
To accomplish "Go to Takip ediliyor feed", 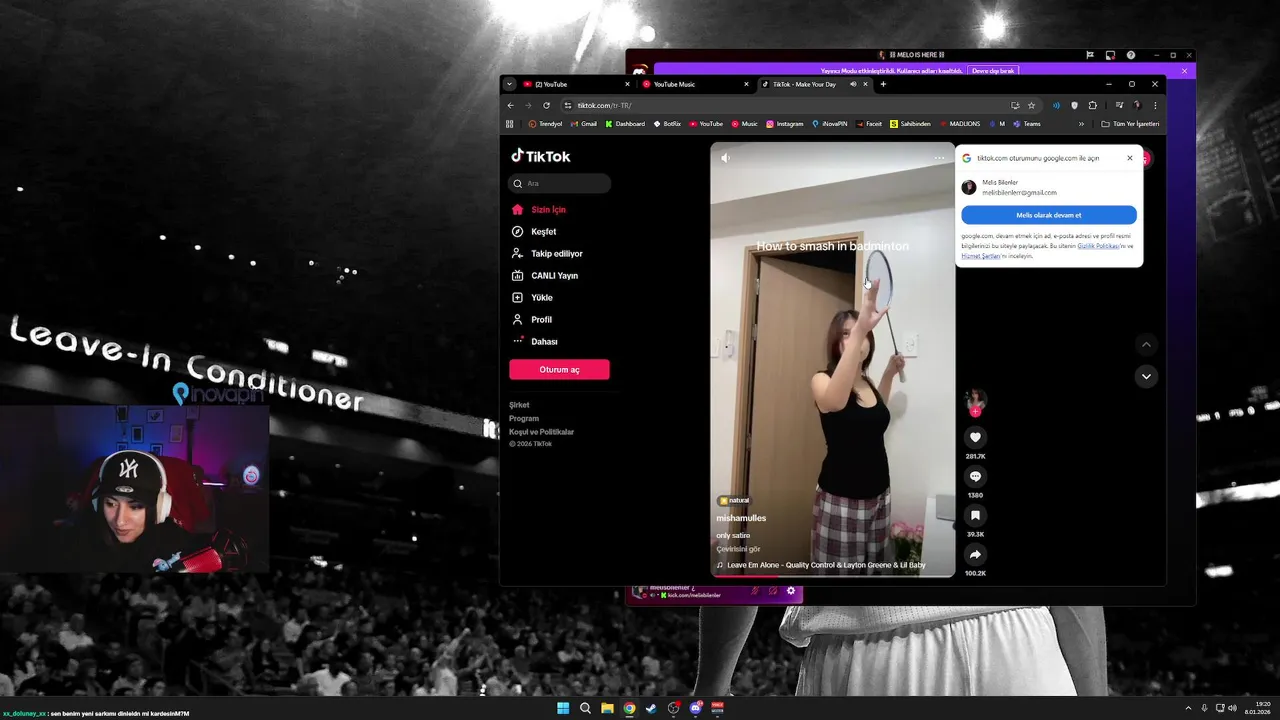I will click(x=547, y=254).
